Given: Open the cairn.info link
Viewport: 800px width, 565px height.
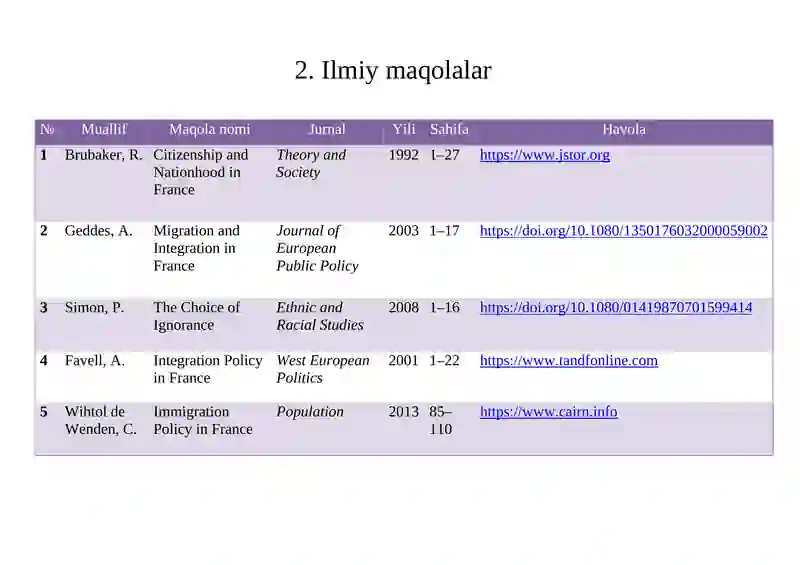Looking at the screenshot, I should pyautogui.click(x=548, y=412).
